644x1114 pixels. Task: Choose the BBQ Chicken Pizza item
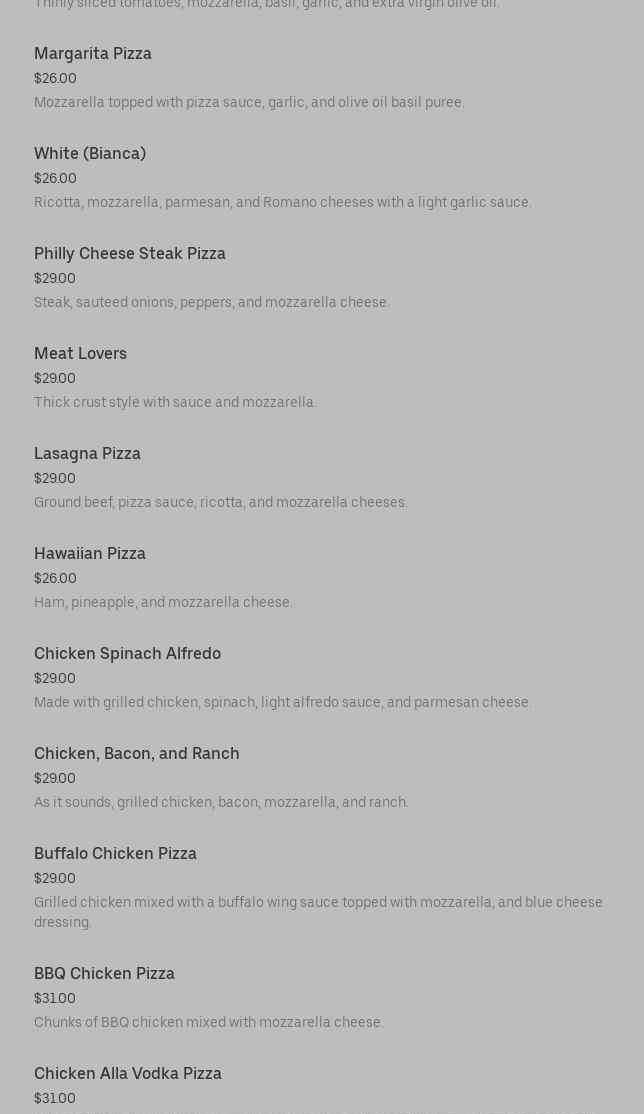(104, 974)
